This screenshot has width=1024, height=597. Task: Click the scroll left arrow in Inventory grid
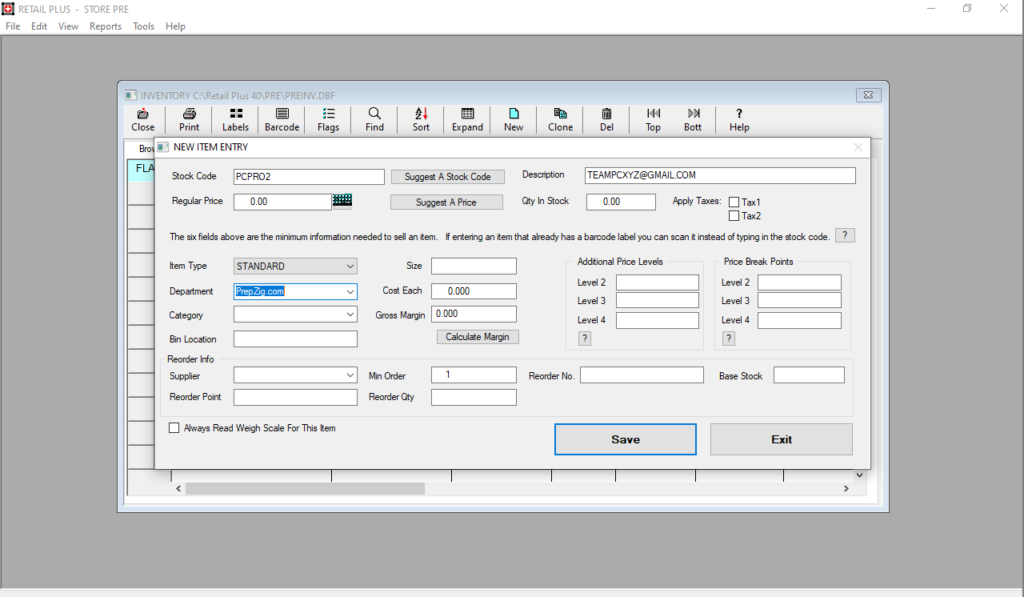(178, 489)
